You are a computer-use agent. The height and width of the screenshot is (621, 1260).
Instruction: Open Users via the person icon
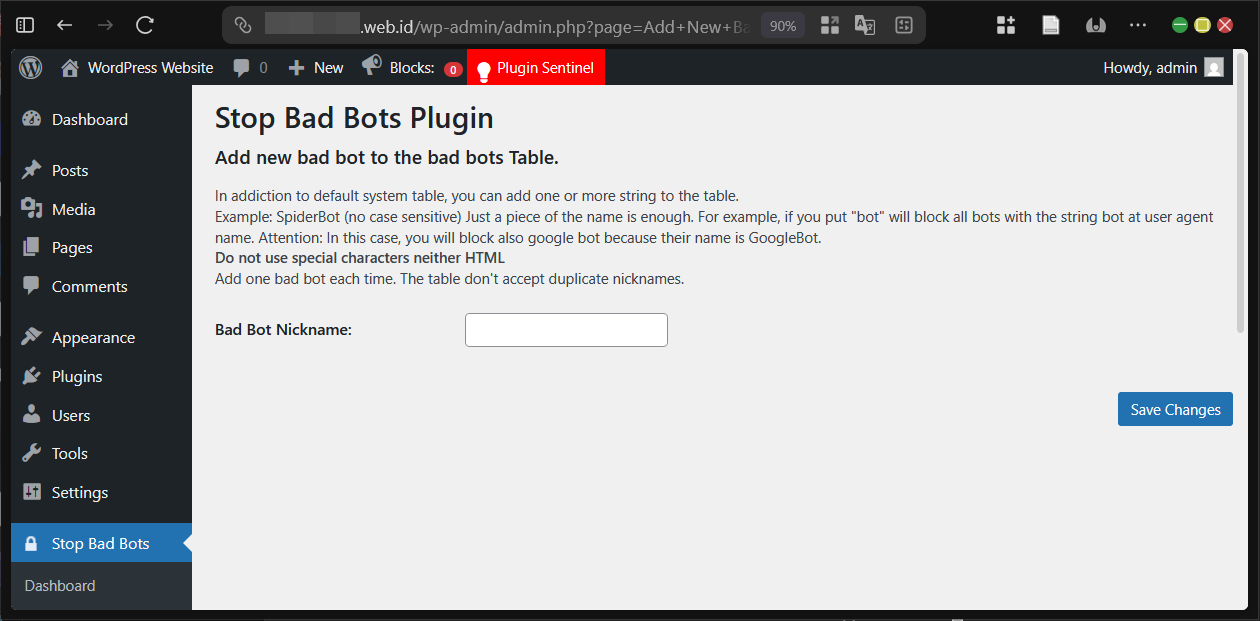[x=29, y=414]
